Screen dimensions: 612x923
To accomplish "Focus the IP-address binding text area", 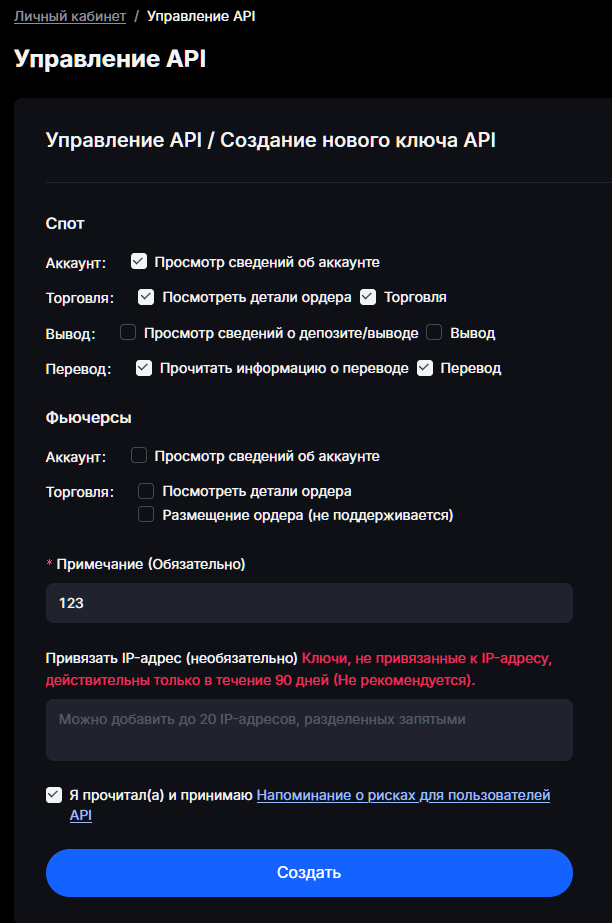I will click(x=309, y=730).
